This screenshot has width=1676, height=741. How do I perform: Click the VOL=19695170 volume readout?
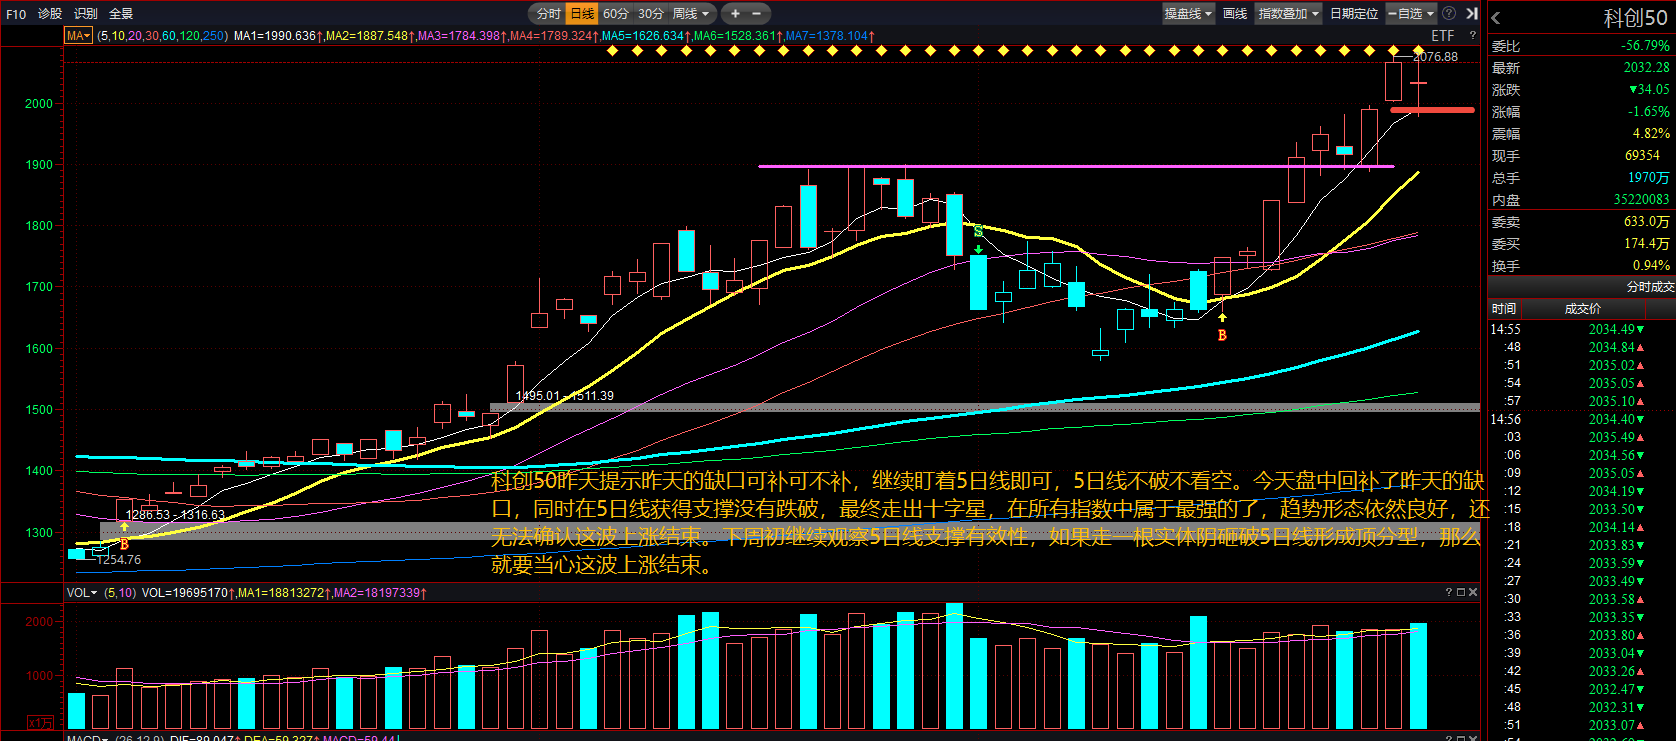187,593
